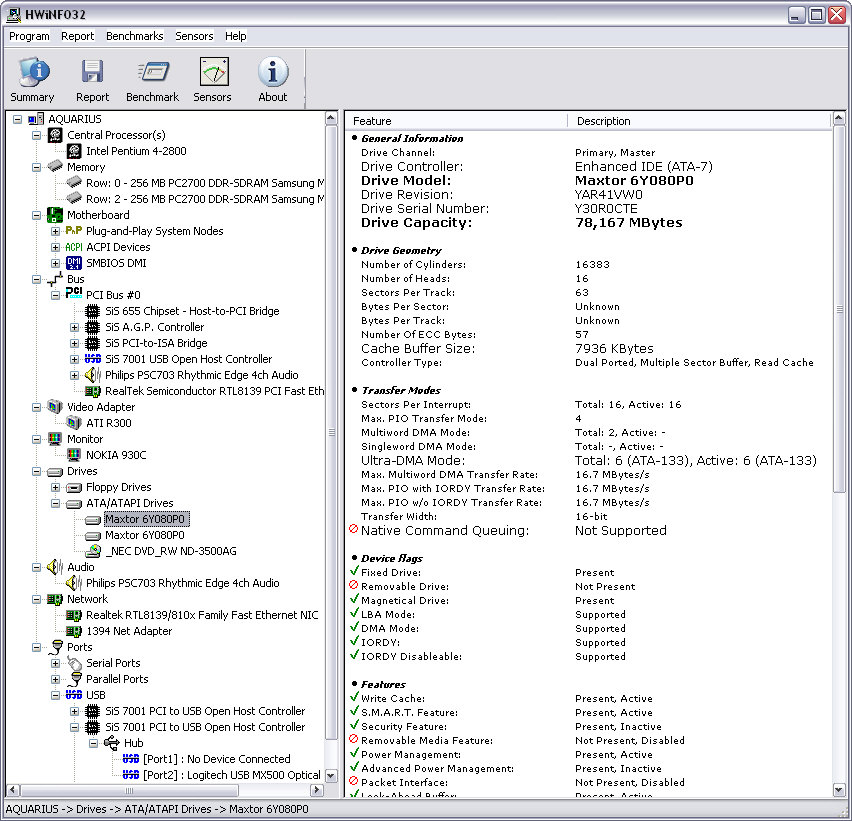Collapse the Hub node

pos(93,743)
